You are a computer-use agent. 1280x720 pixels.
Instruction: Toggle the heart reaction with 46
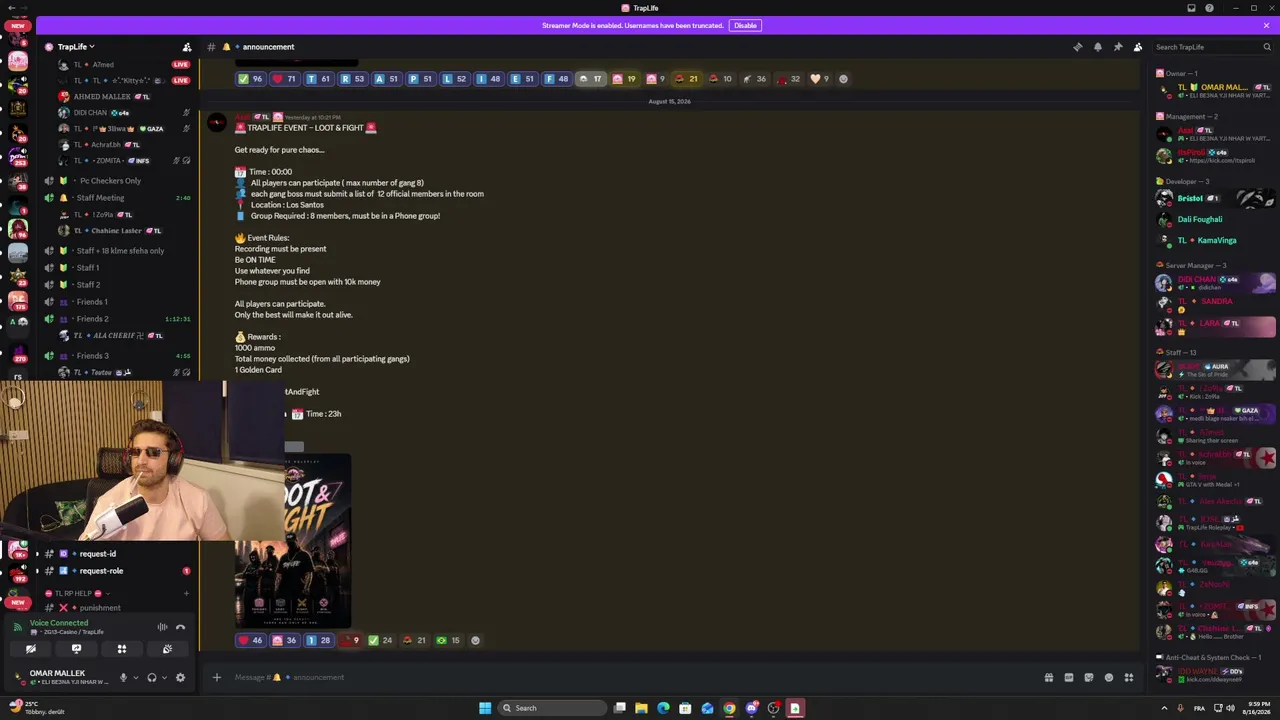click(250, 640)
